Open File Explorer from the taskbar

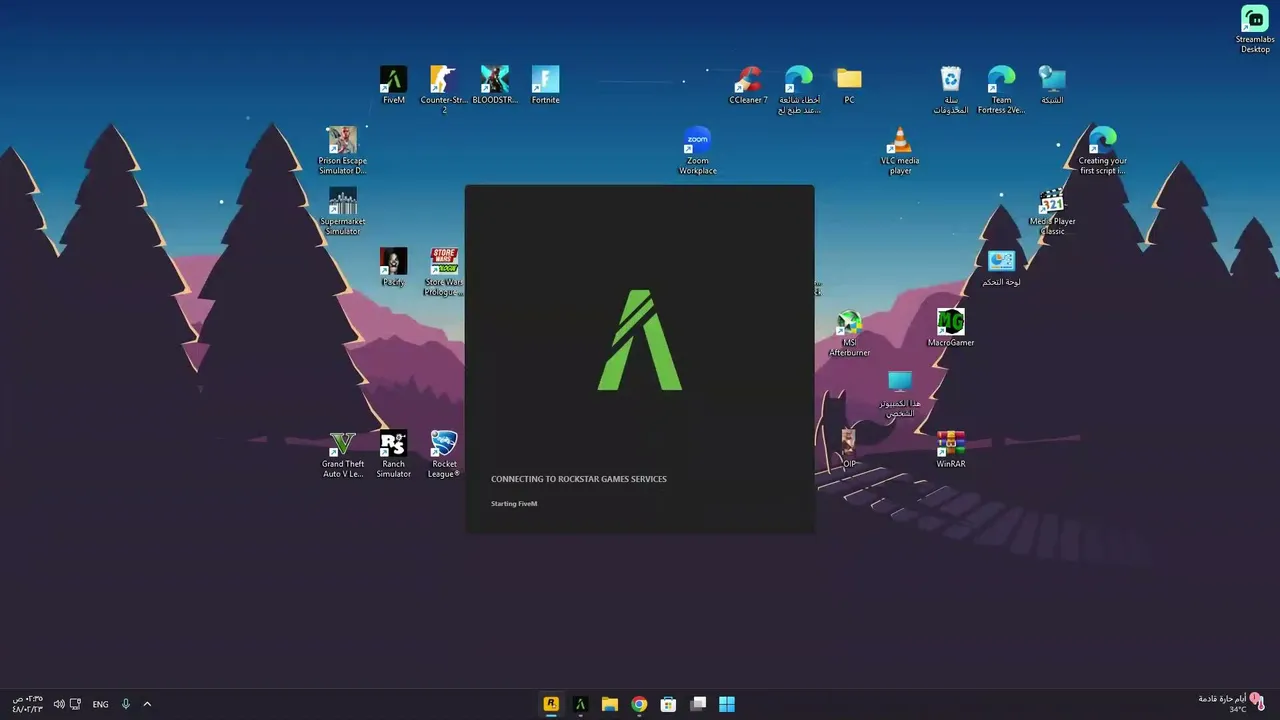coord(609,704)
